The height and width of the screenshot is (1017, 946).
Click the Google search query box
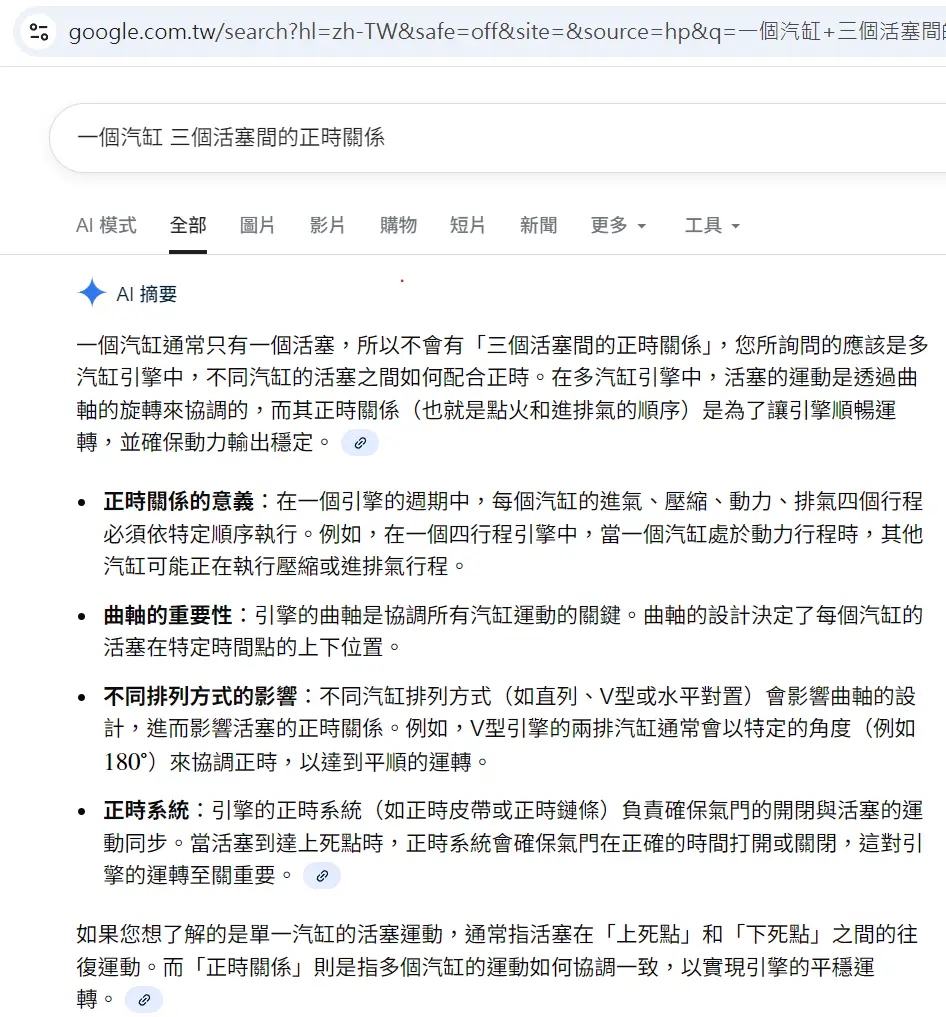tap(480, 138)
